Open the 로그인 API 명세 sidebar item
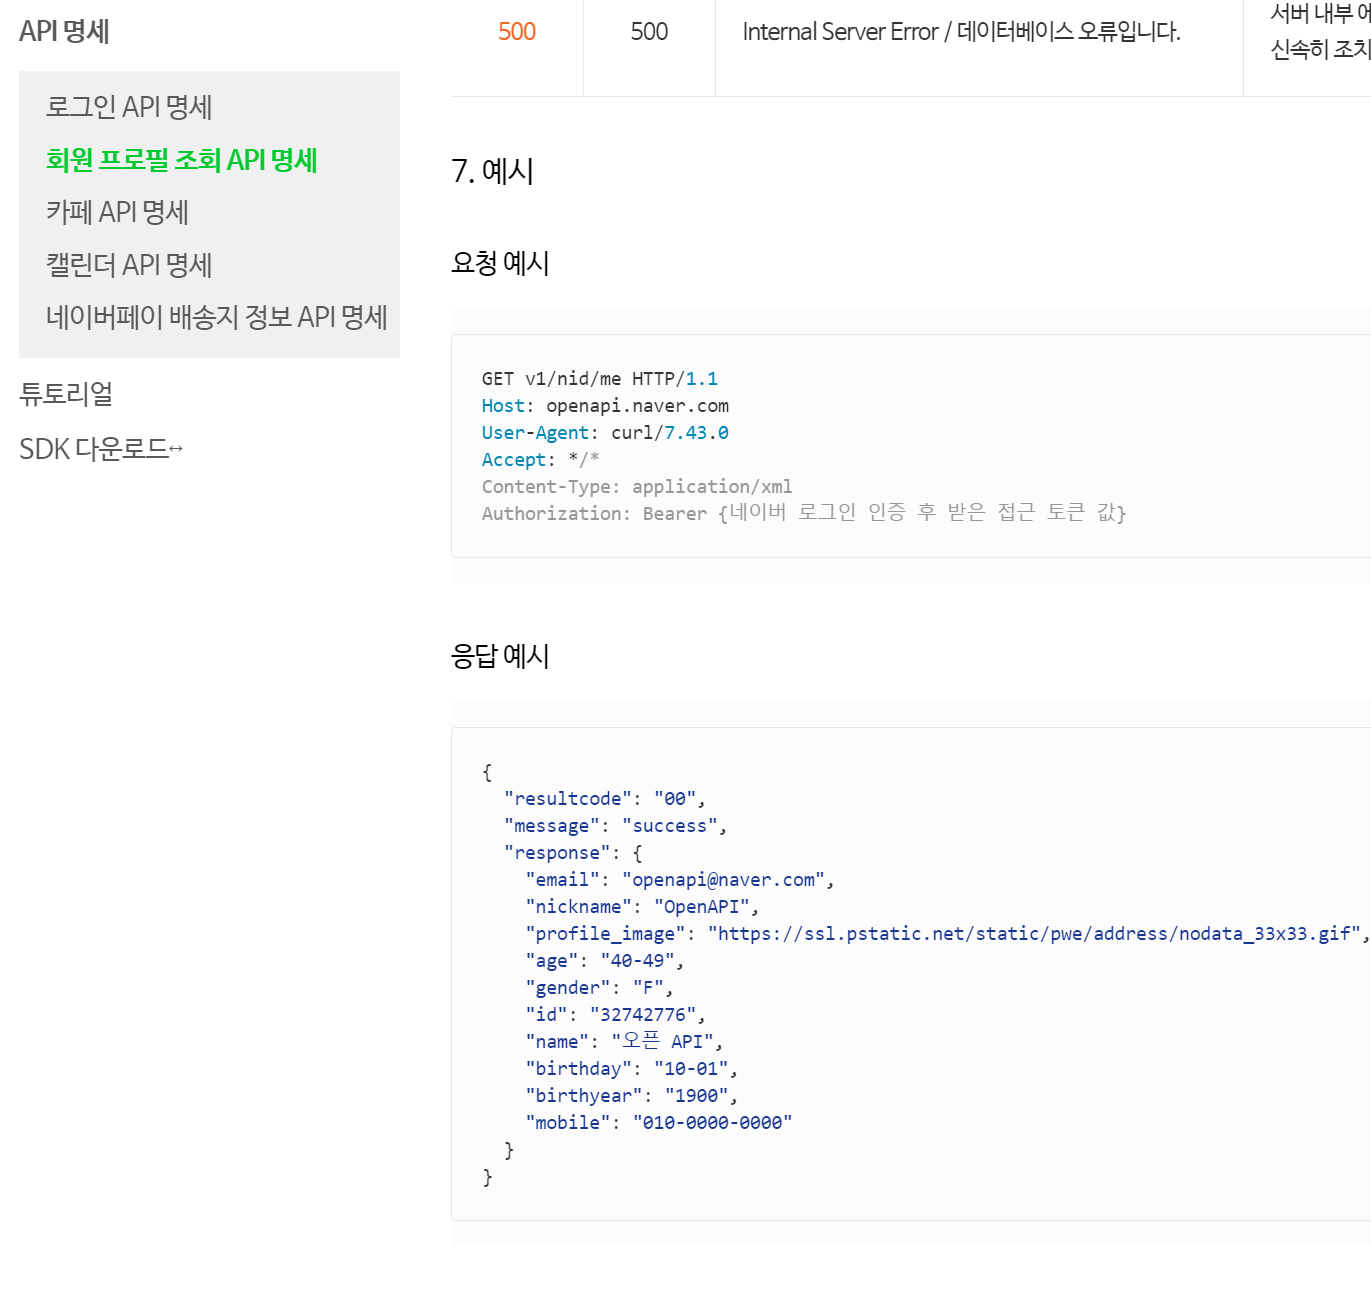Viewport: 1371px width, 1311px height. [x=129, y=107]
